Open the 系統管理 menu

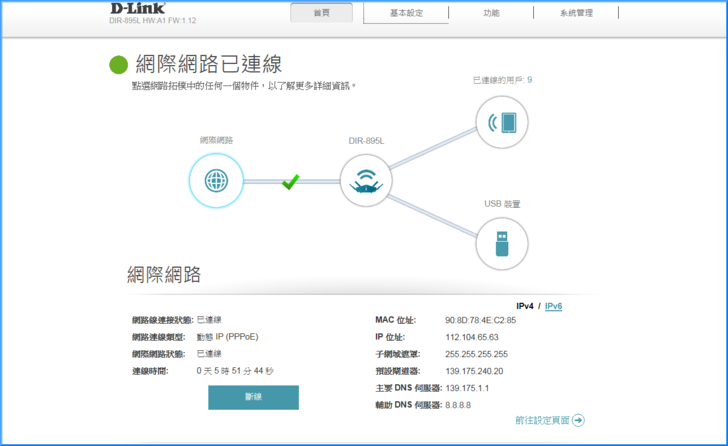pyautogui.click(x=576, y=13)
